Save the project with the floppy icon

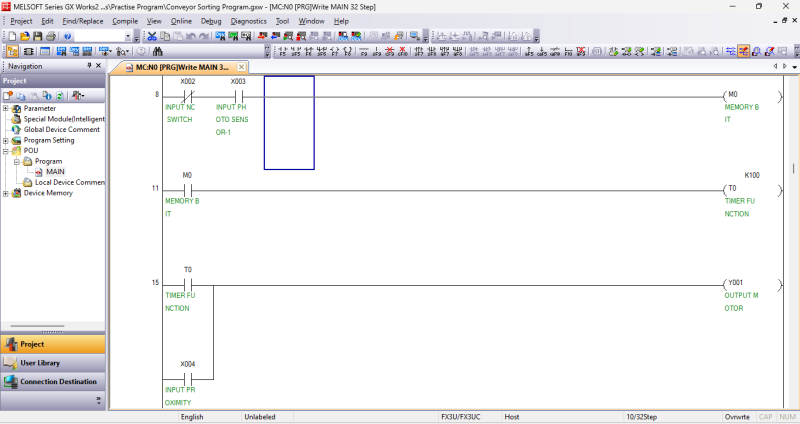pyautogui.click(x=37, y=36)
